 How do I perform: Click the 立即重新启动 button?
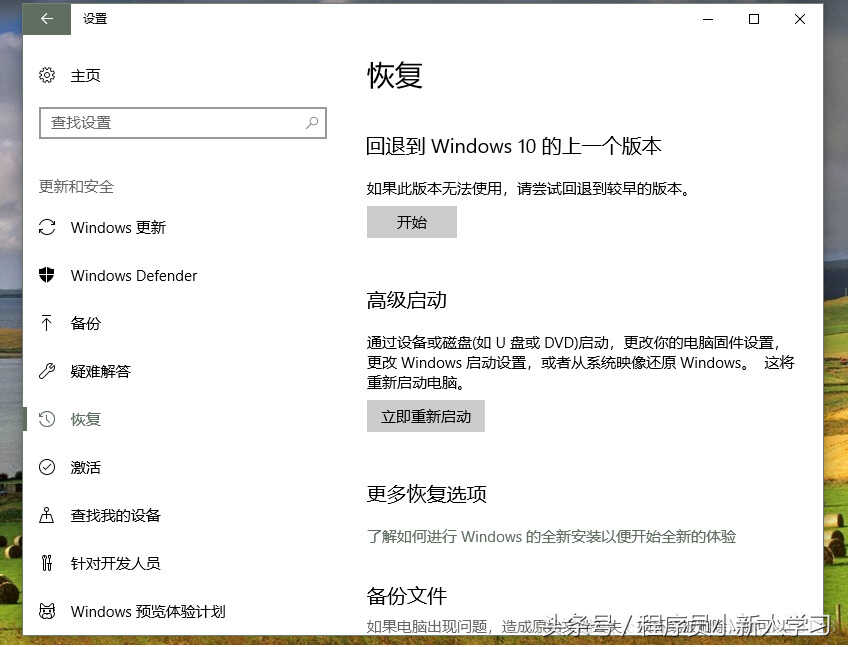click(x=426, y=416)
